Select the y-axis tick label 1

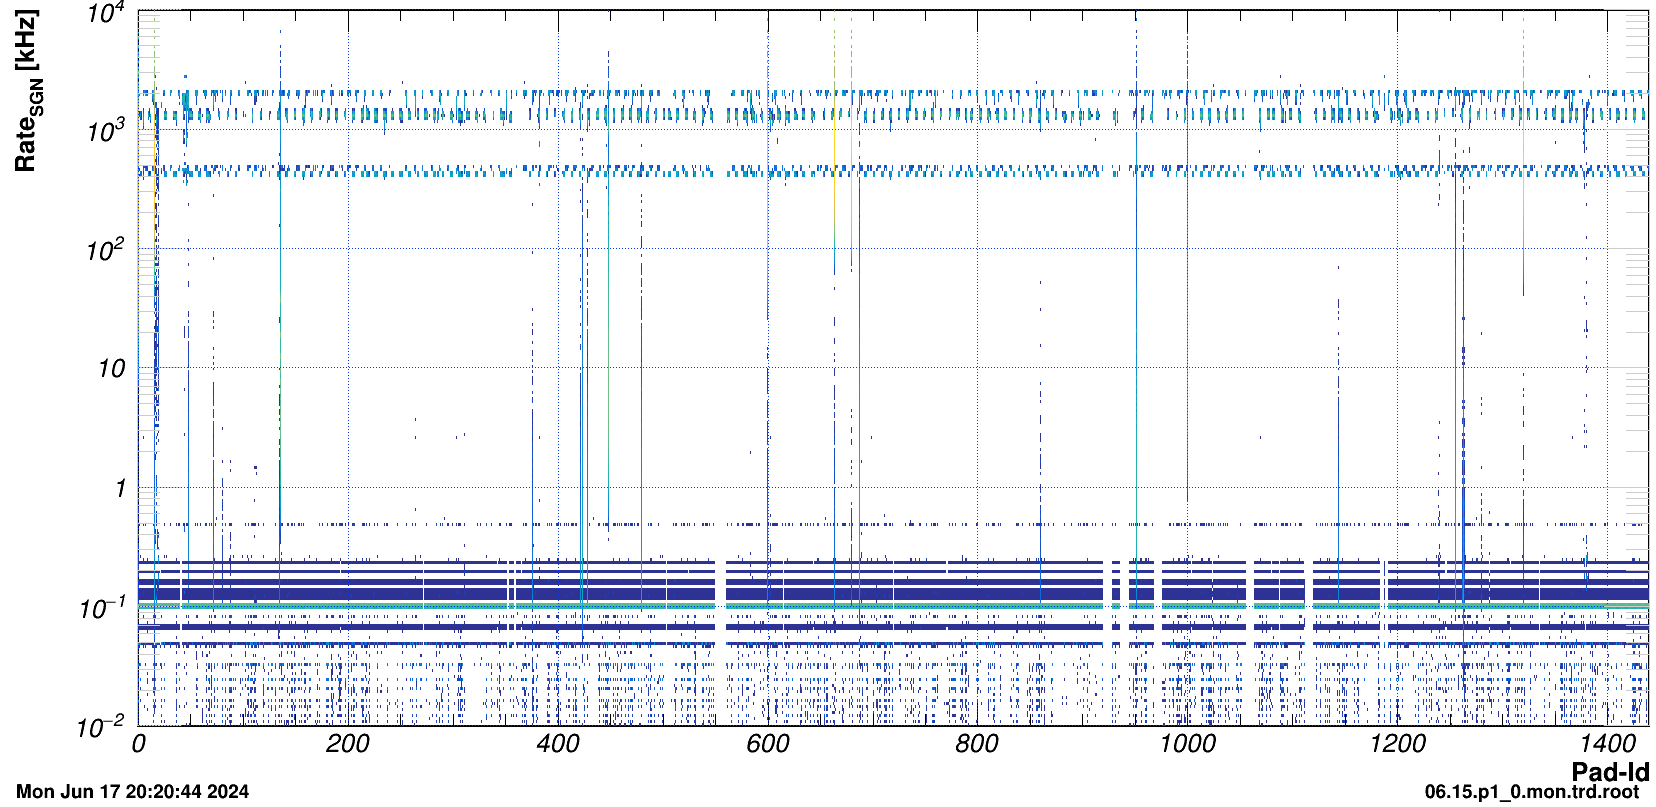(x=120, y=489)
